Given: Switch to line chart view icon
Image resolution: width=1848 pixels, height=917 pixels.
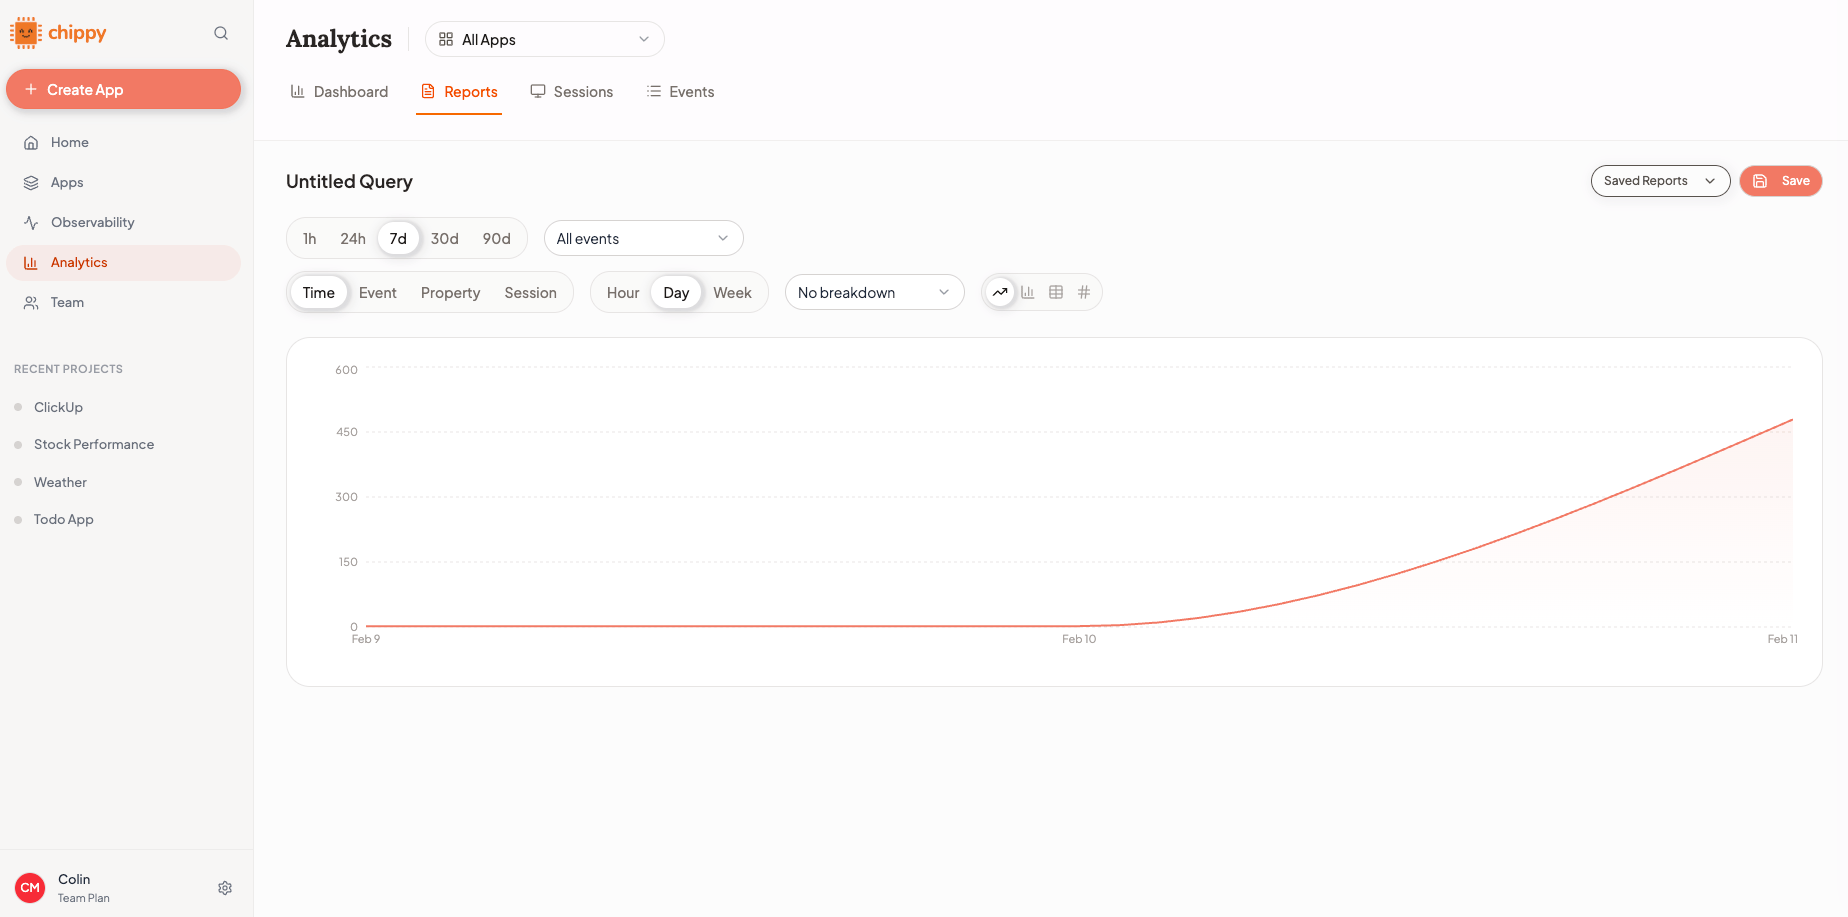Looking at the screenshot, I should click(x=1000, y=292).
